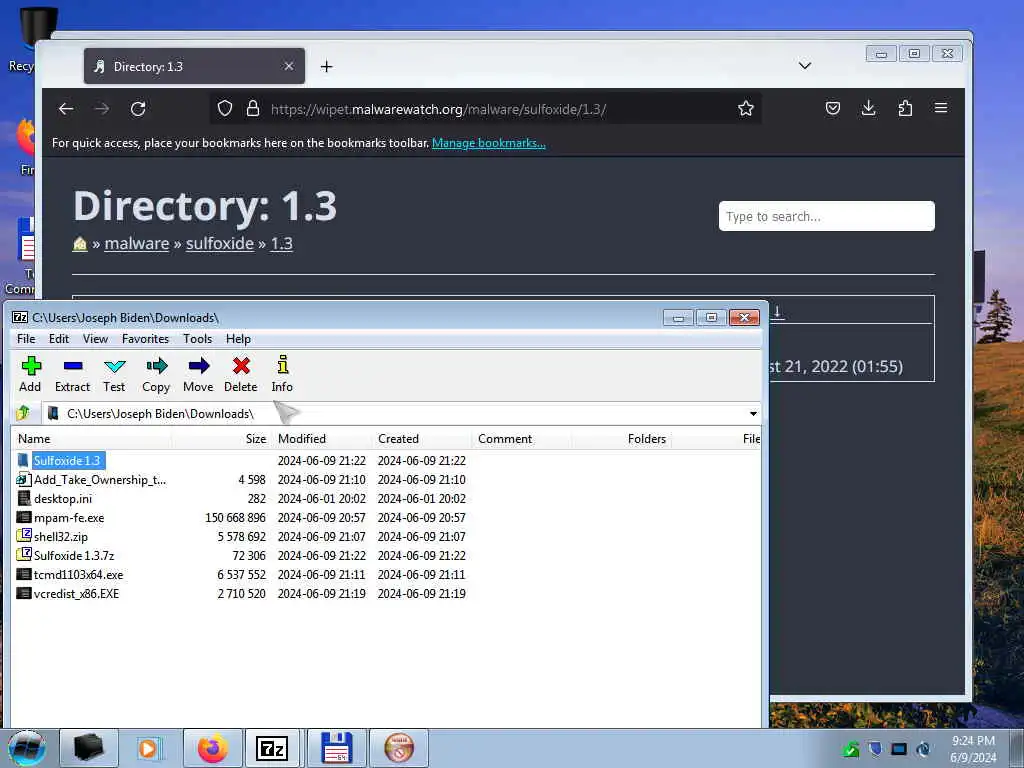This screenshot has height=768, width=1024.
Task: Open the Firefox hamburger application menu
Action: coord(941,108)
